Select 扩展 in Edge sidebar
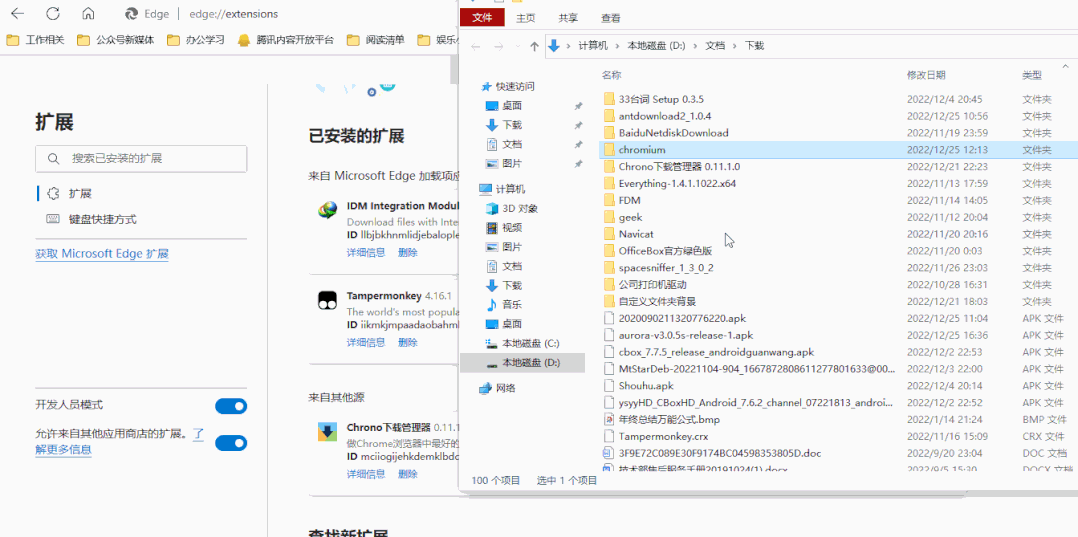This screenshot has width=1078, height=537. click(x=80, y=194)
